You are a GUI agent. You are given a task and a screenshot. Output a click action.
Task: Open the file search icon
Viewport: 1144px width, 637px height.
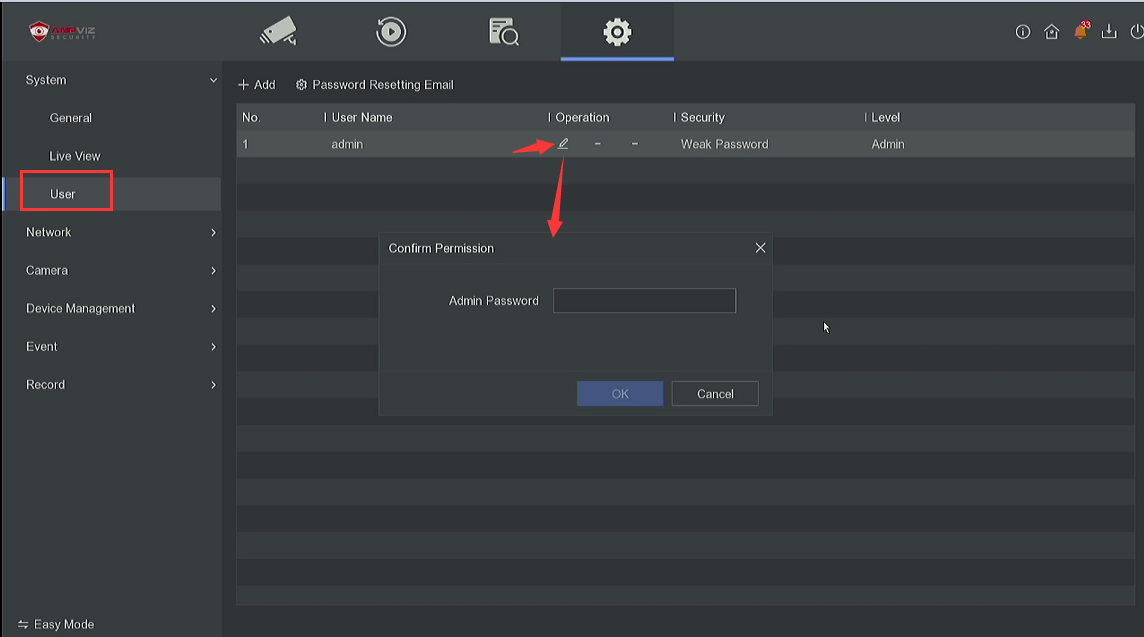point(504,32)
